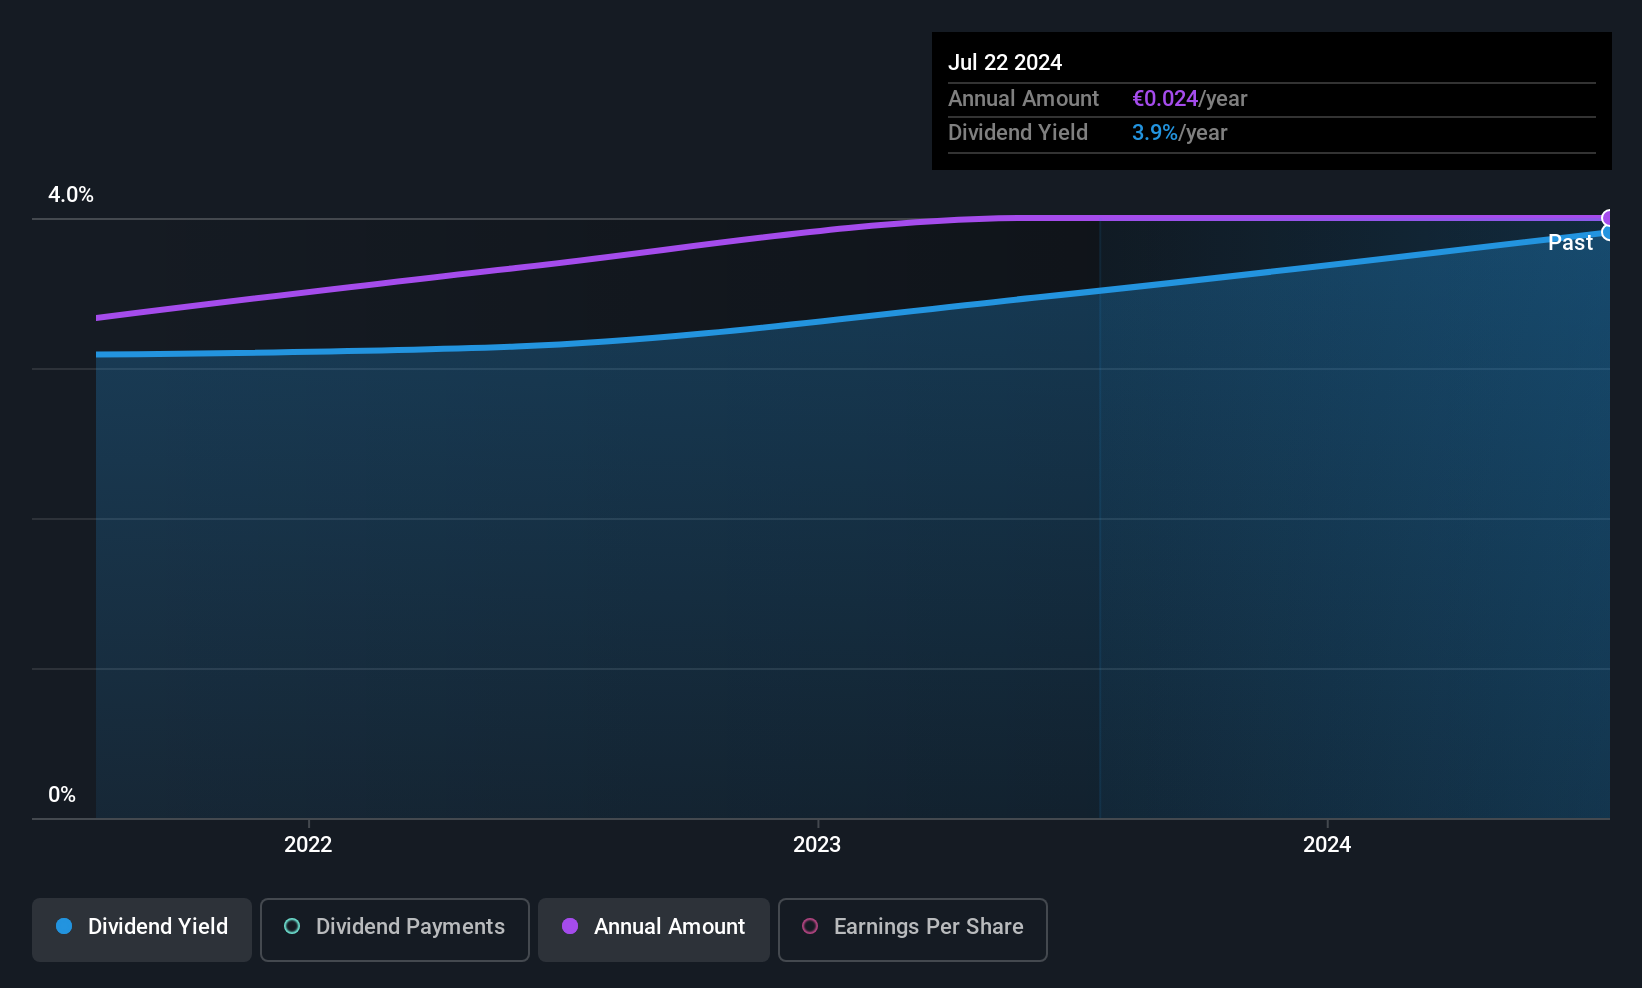This screenshot has height=988, width=1642.
Task: Click the 2023 x-axis label
Action: tap(817, 844)
